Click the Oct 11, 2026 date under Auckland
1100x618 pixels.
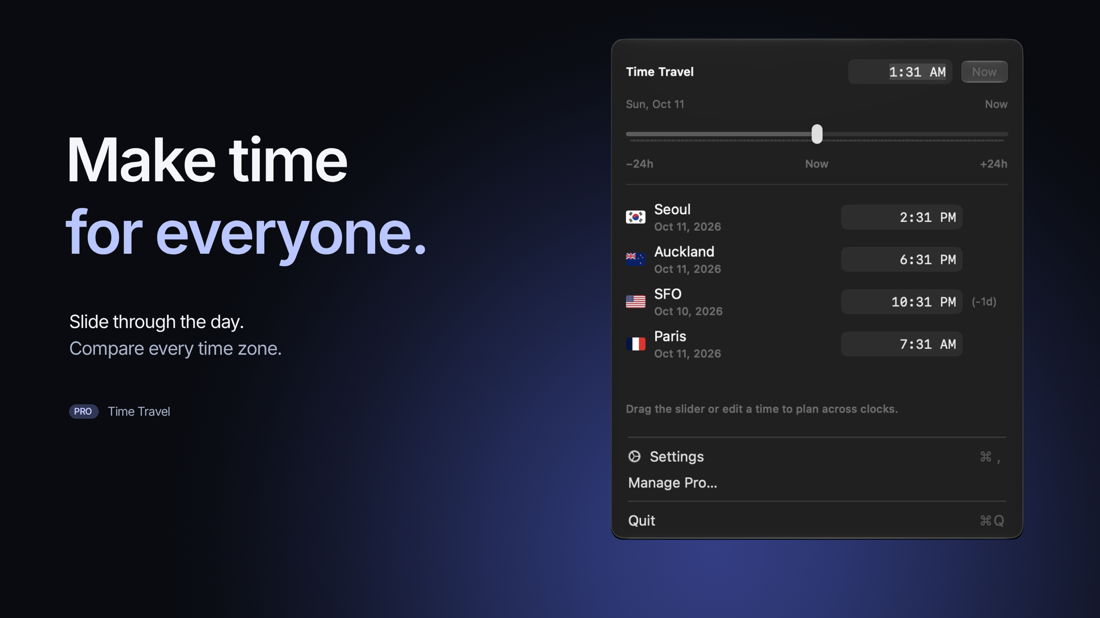(x=688, y=269)
